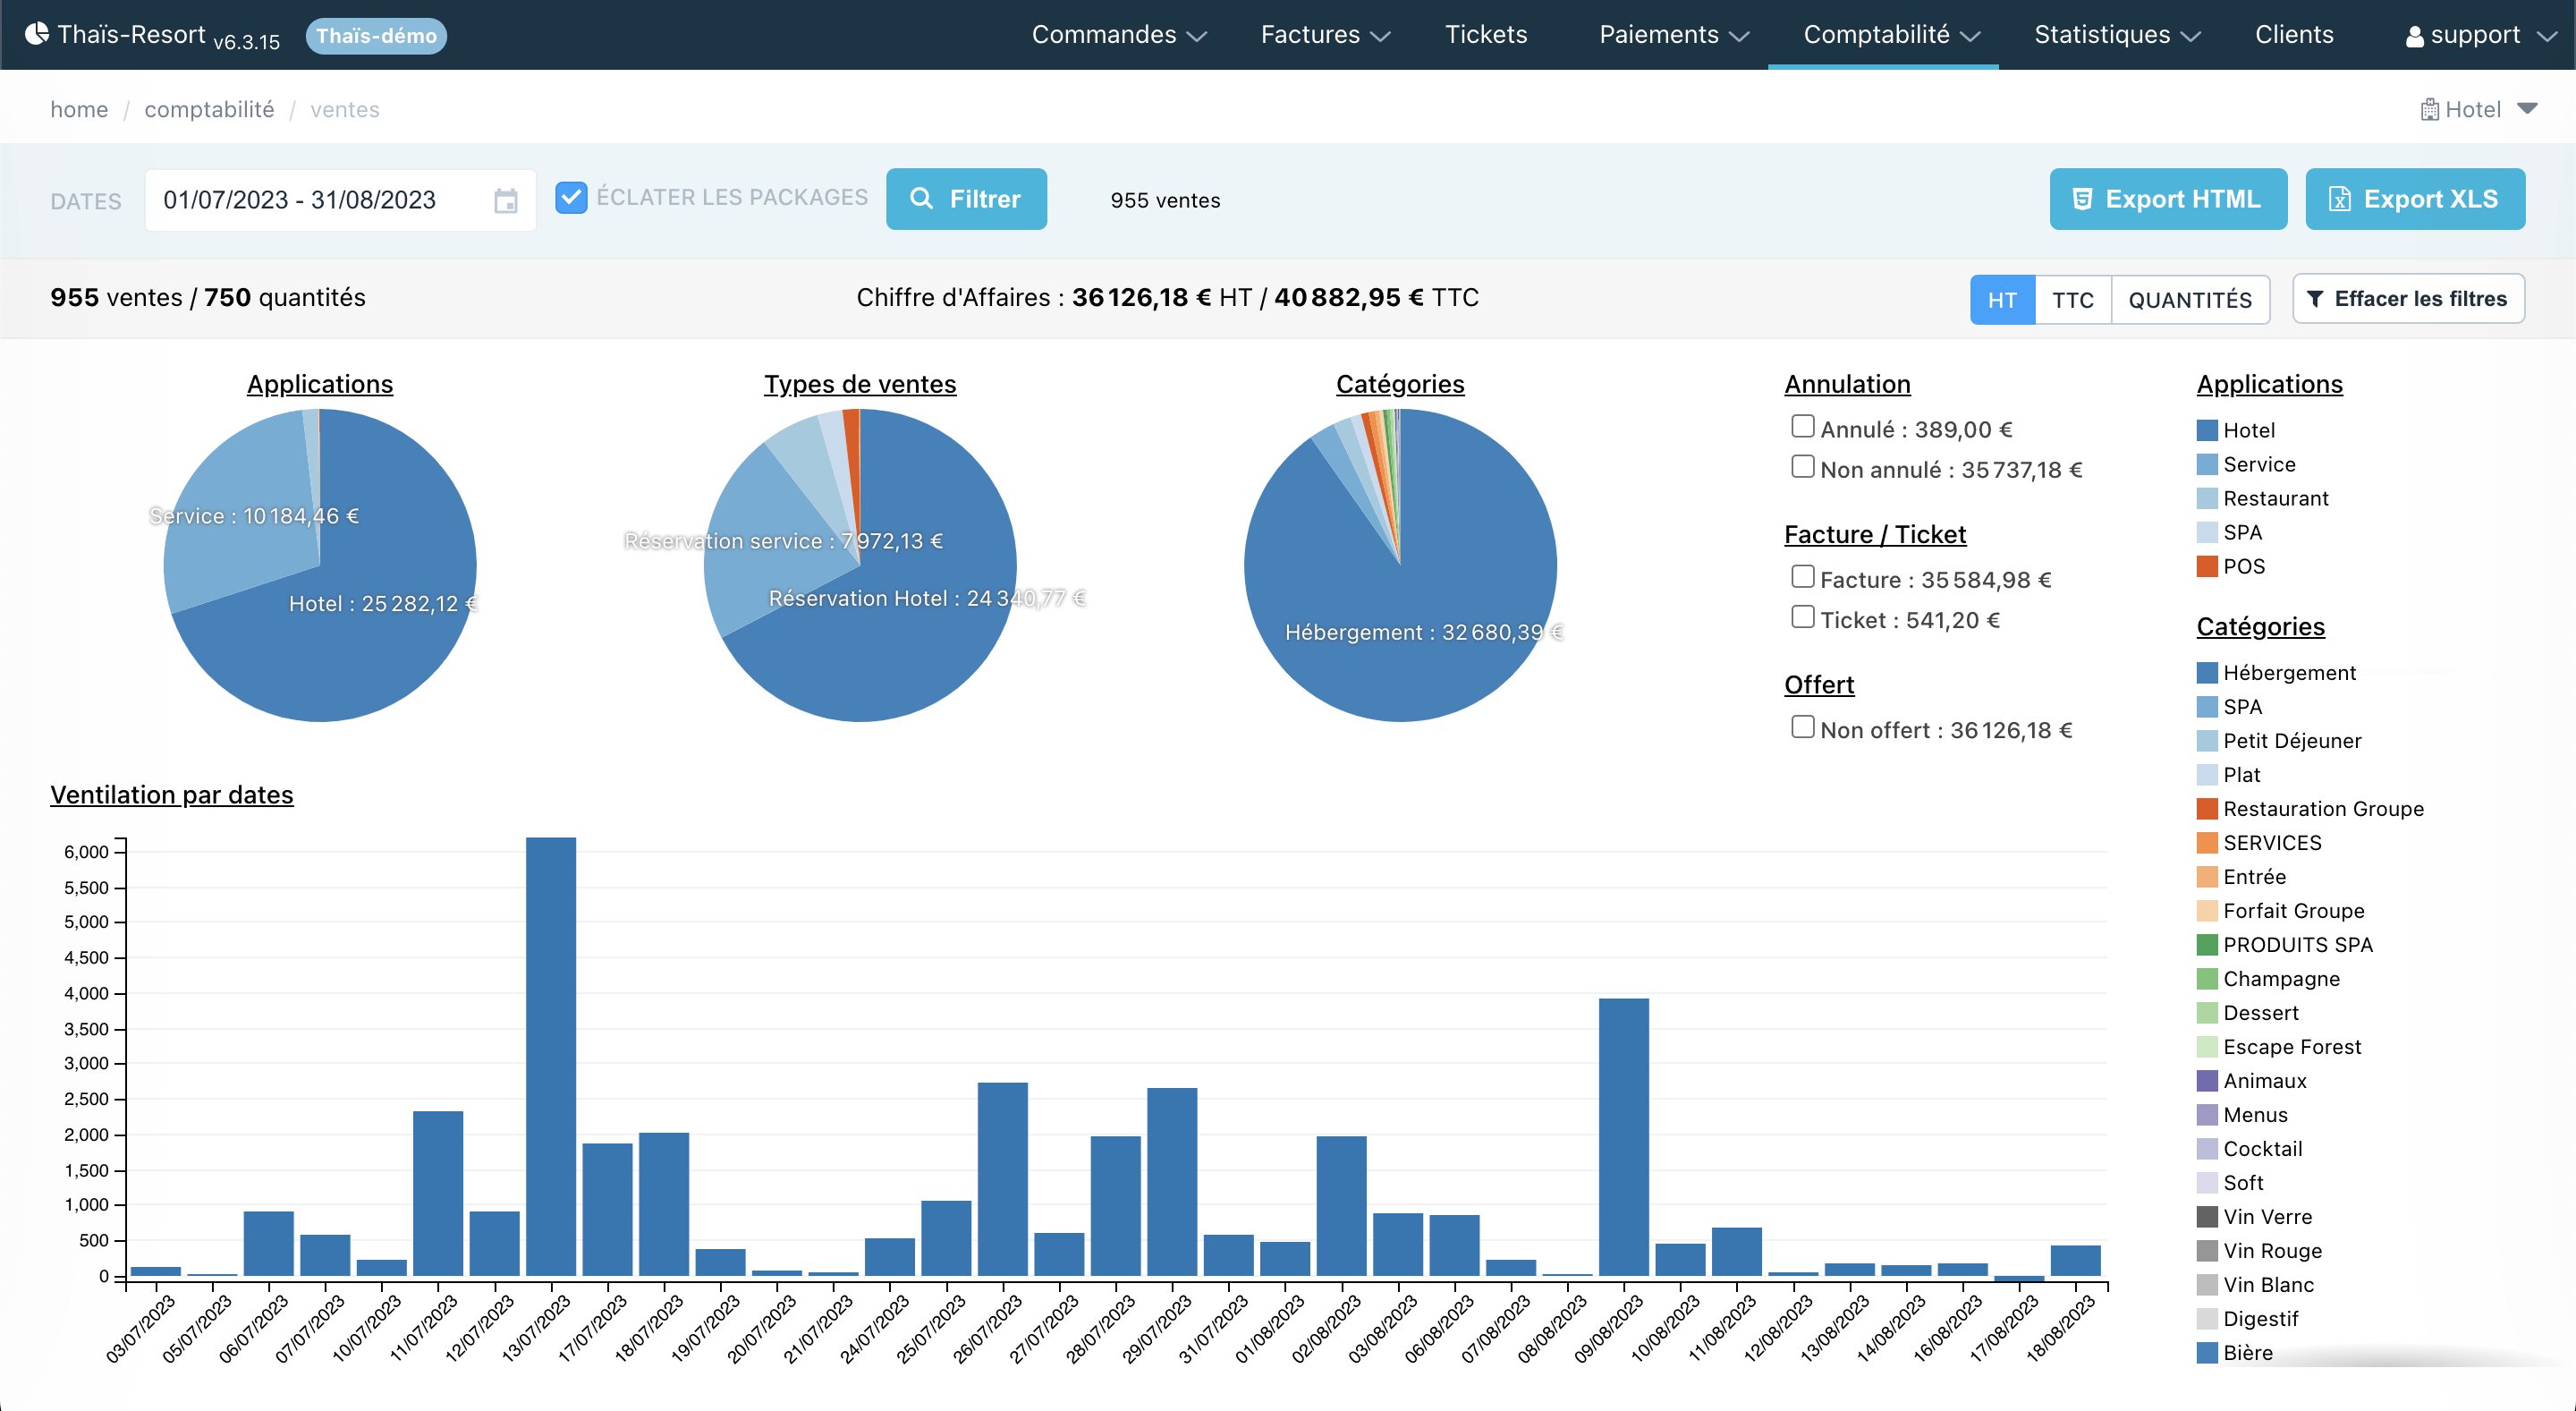Screen dimensions: 2576x1411
Task: Uncheck the Éclater les packages checkbox
Action: click(x=571, y=197)
